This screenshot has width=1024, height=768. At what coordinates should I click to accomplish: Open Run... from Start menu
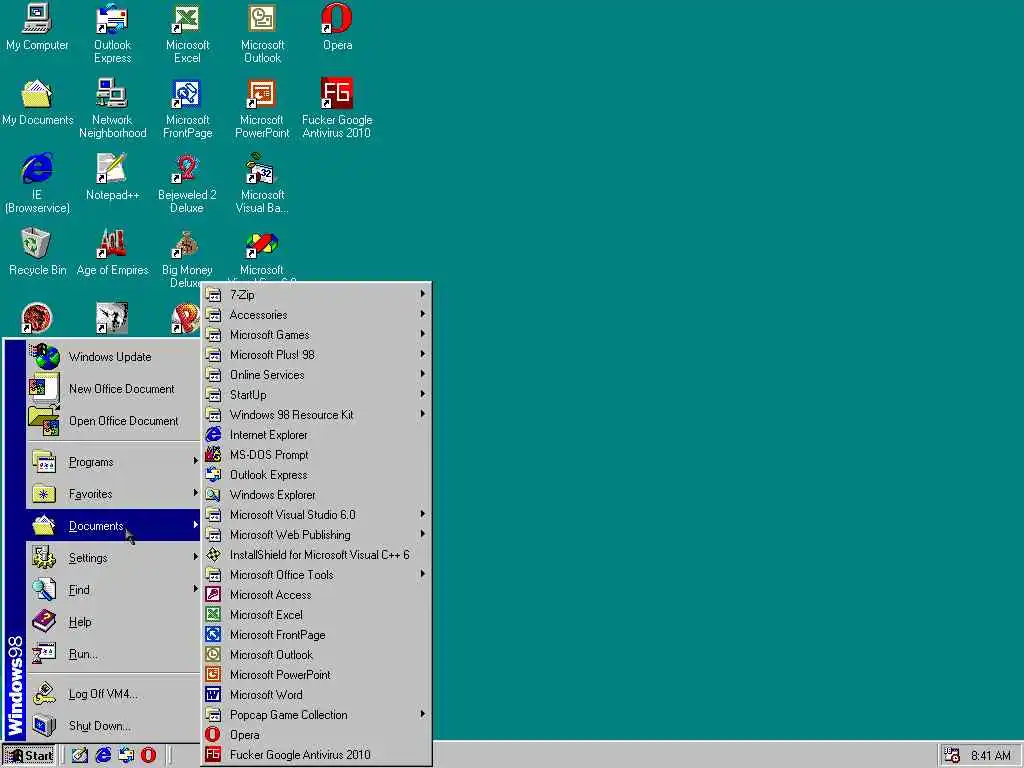(113, 654)
